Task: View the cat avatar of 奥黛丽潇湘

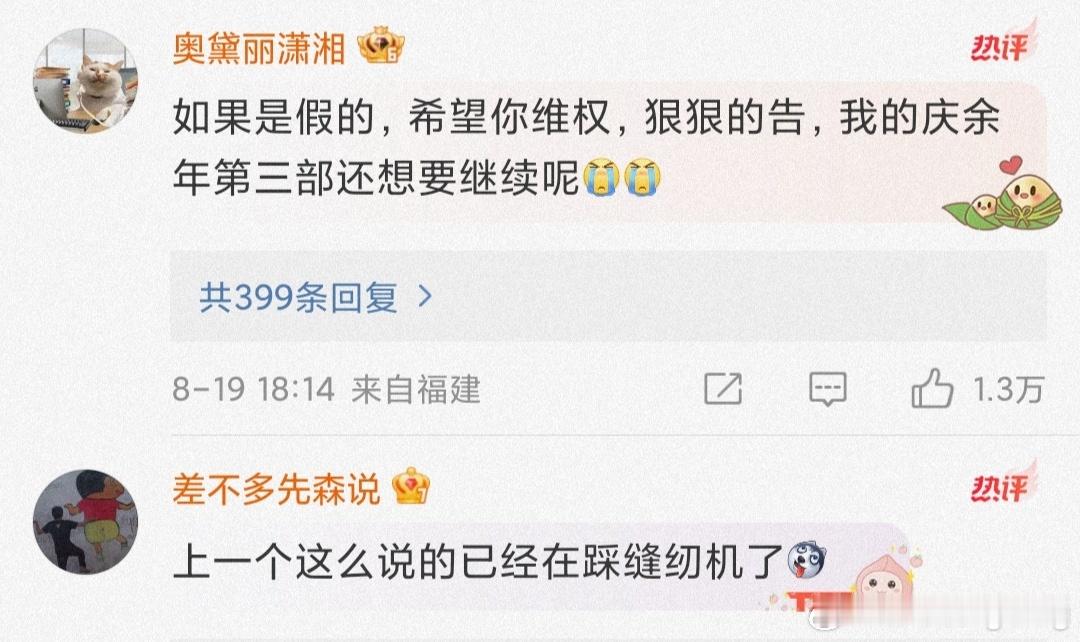Action: pos(85,81)
